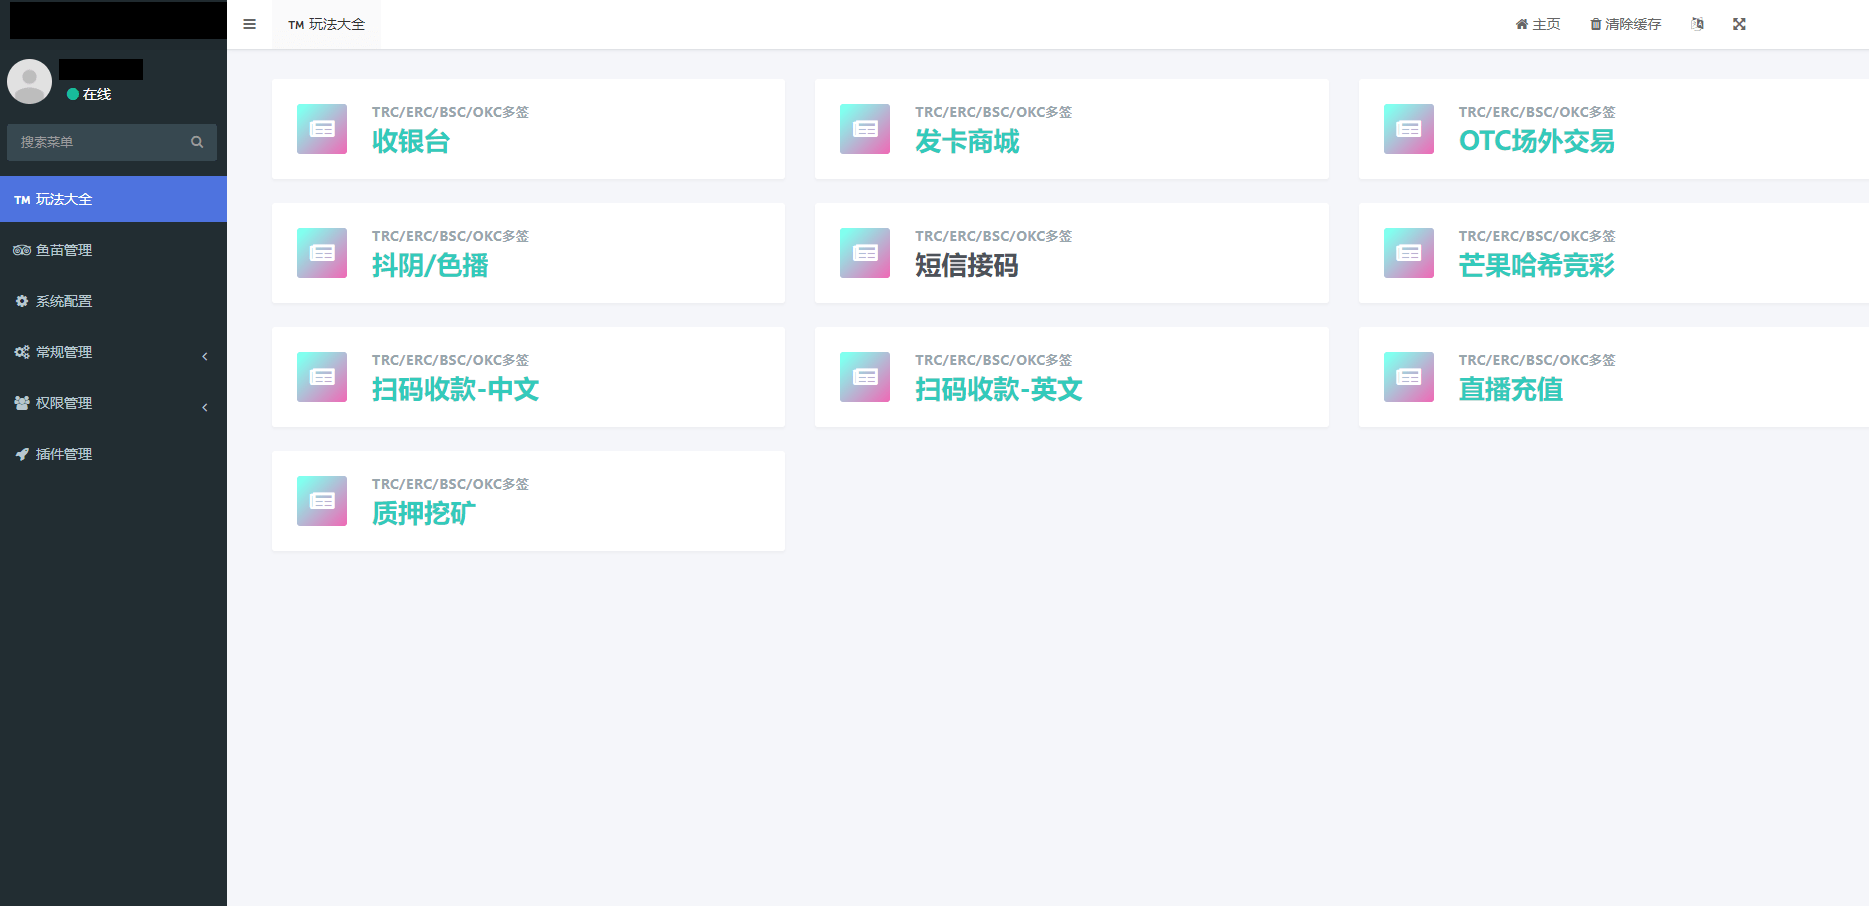Viewport: 1869px width, 906px height.
Task: Open 鱼苗管理 in the sidebar
Action: pos(64,250)
